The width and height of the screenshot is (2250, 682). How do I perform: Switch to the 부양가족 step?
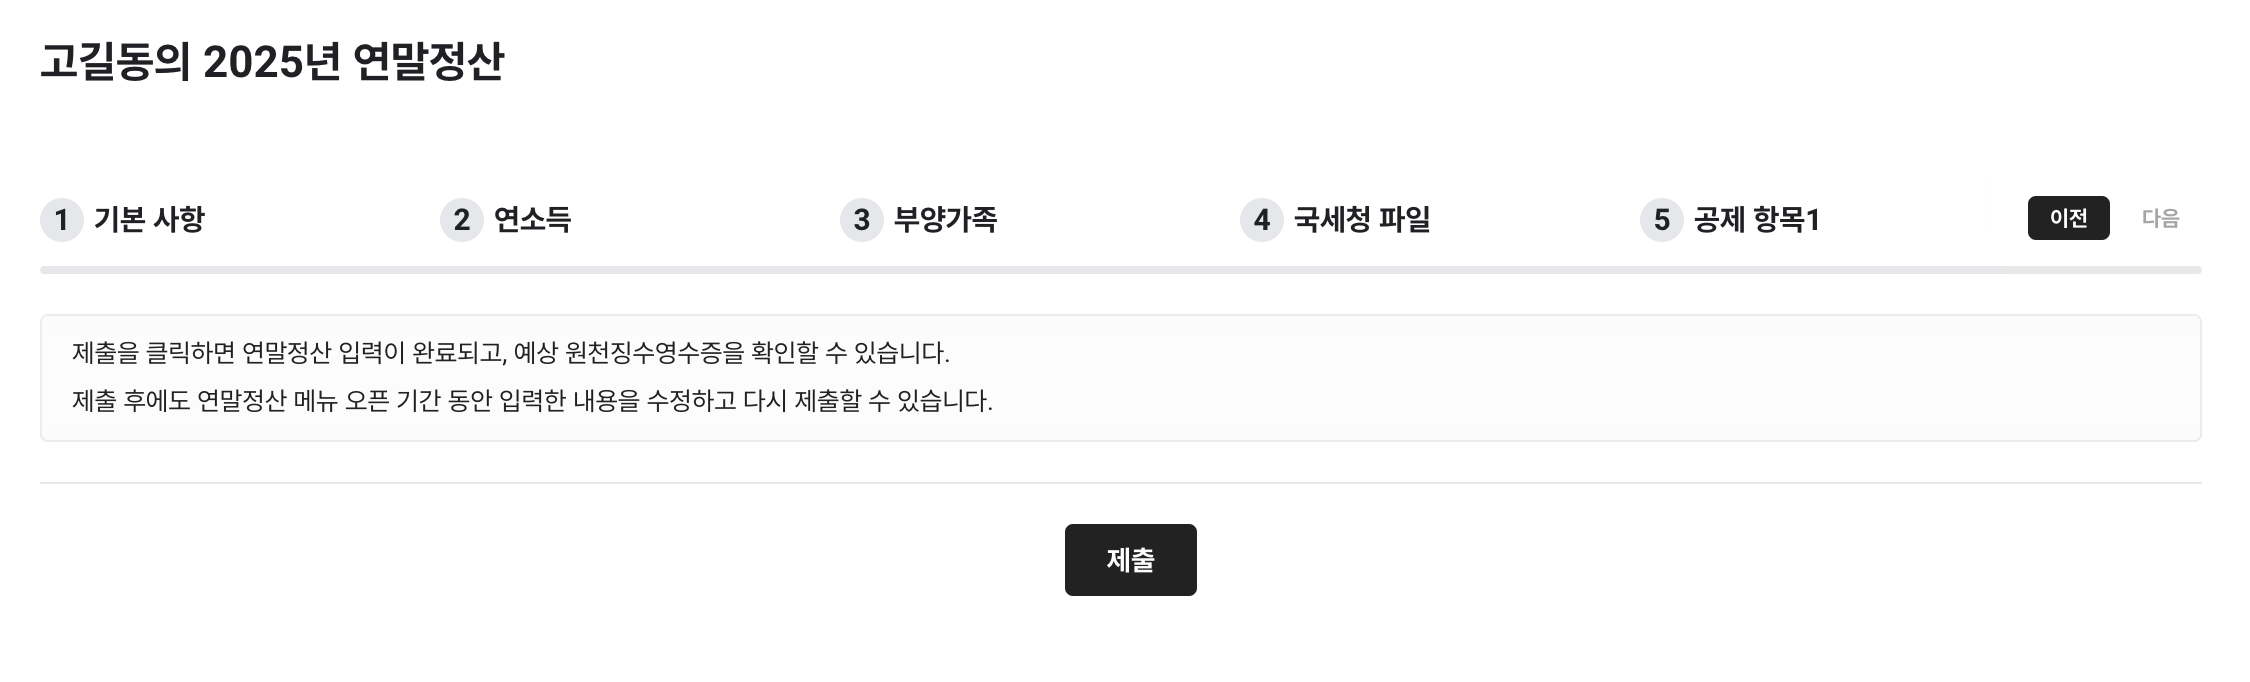tap(945, 220)
